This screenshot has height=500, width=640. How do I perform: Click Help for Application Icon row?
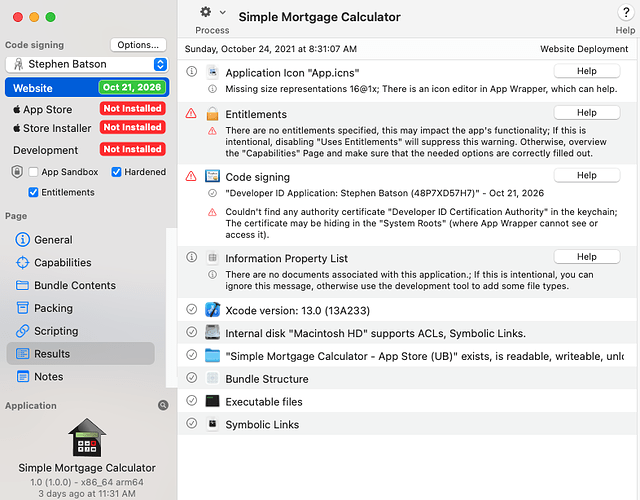tap(587, 71)
